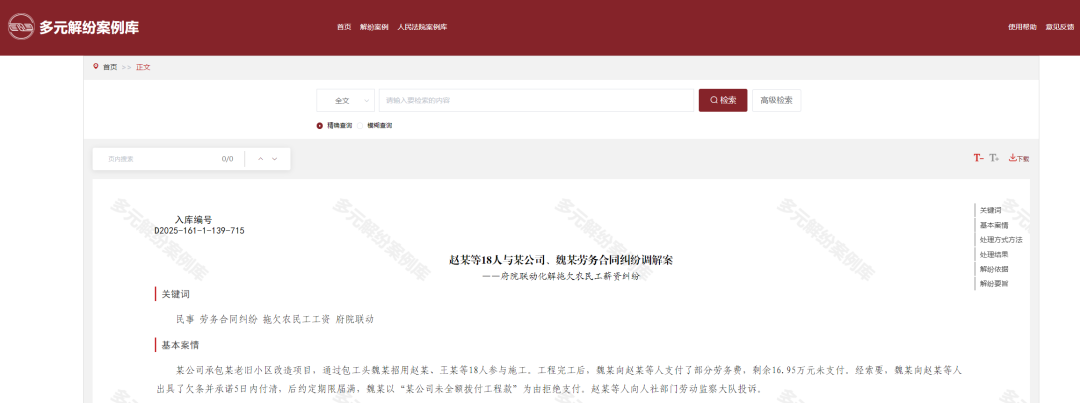Open 人民法院案例库 in the top navigation
The width and height of the screenshot is (1080, 403).
click(x=422, y=27)
